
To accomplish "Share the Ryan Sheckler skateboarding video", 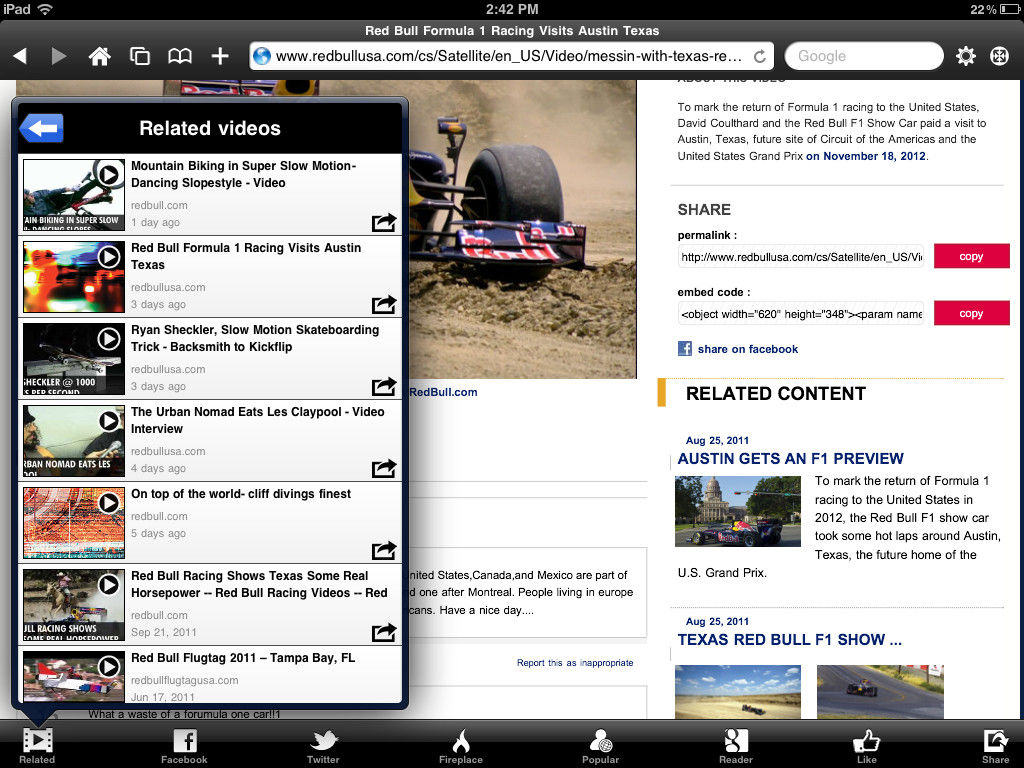I will [384, 387].
